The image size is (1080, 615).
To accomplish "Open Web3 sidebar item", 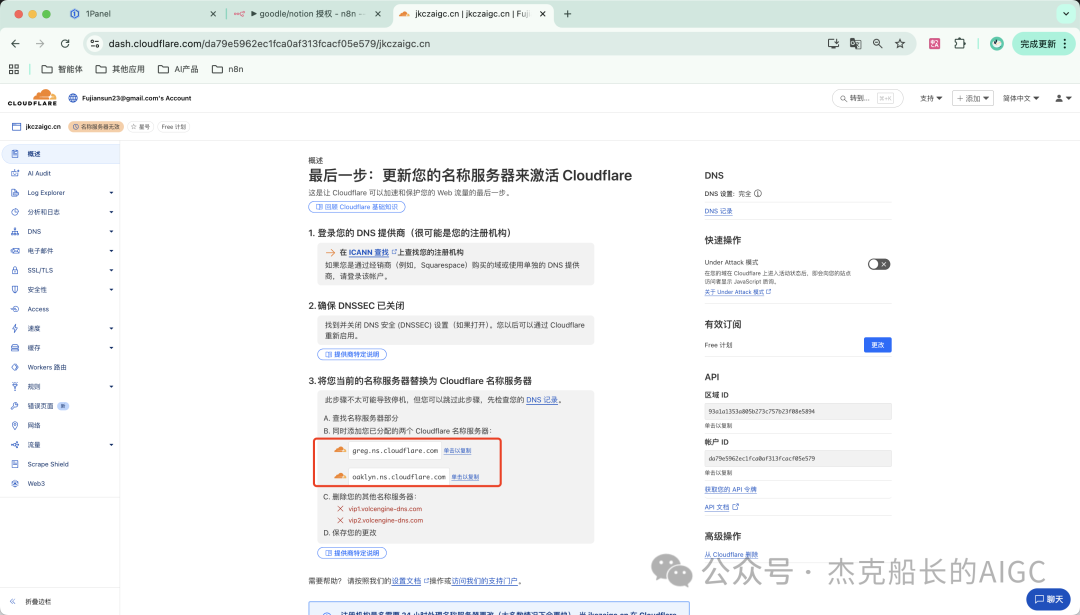I will click(36, 483).
